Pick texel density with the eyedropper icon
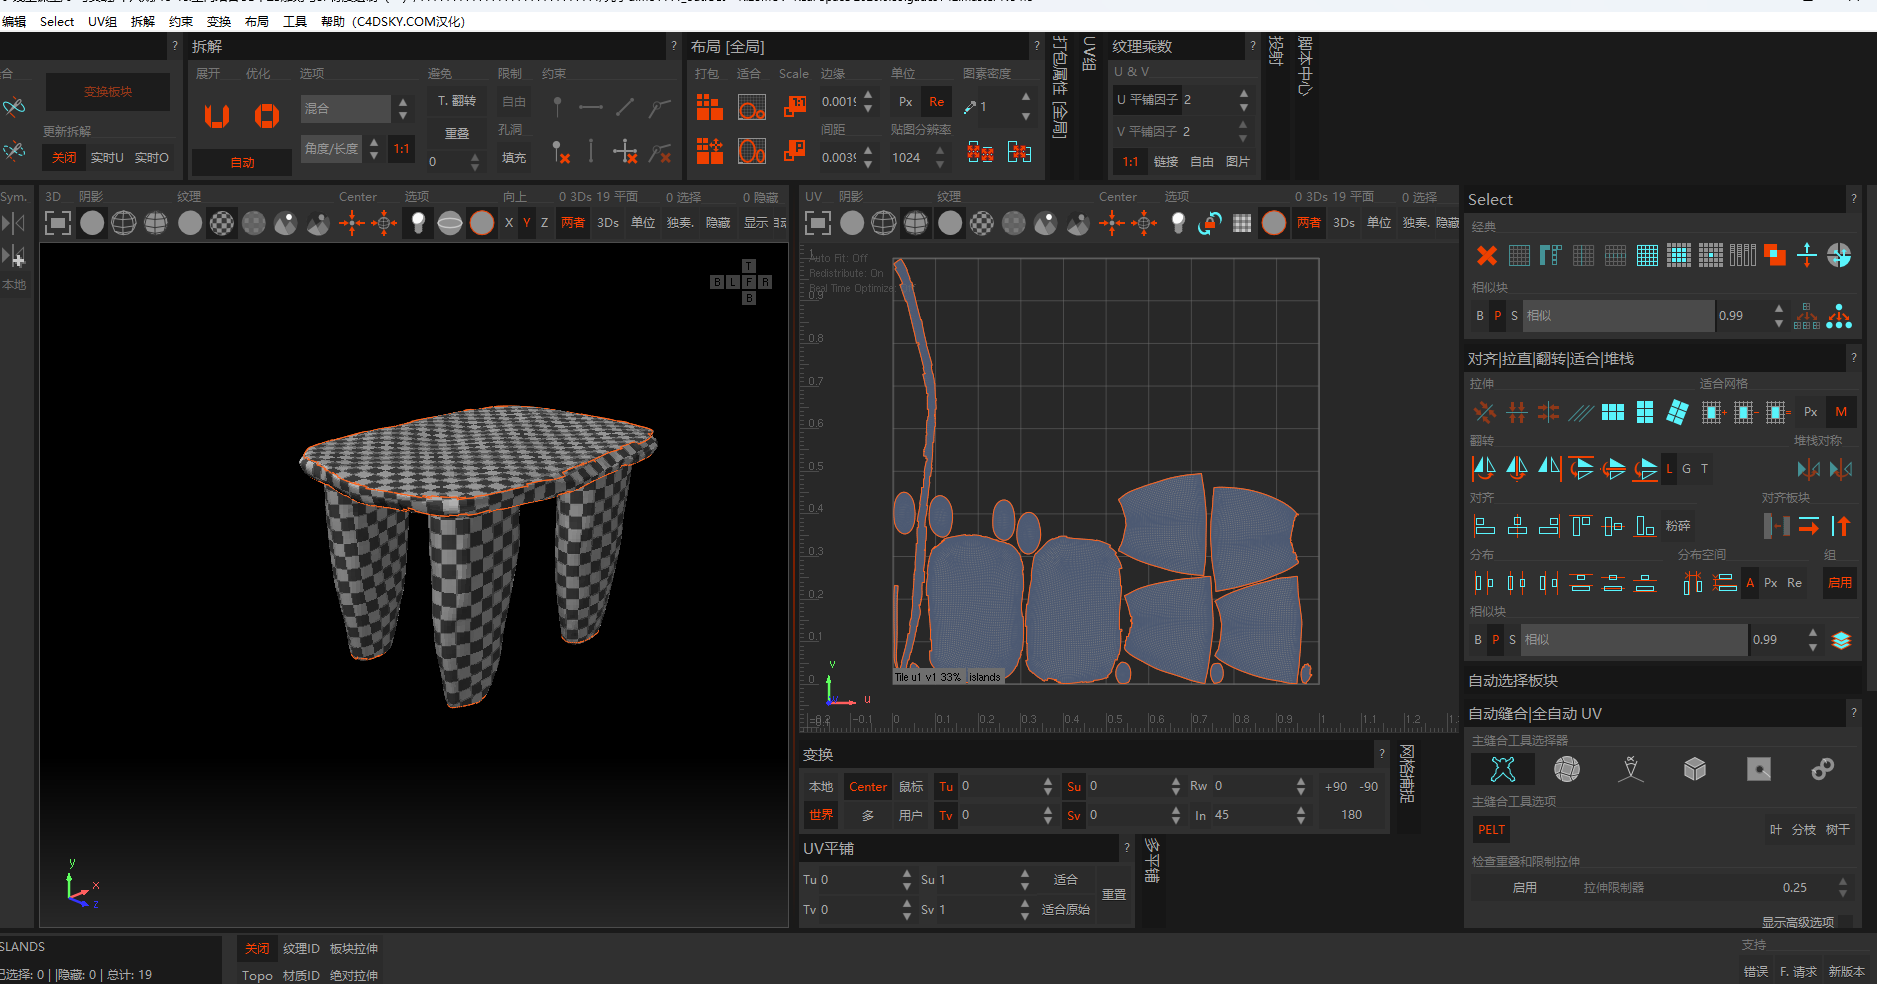The image size is (1877, 984). (969, 107)
